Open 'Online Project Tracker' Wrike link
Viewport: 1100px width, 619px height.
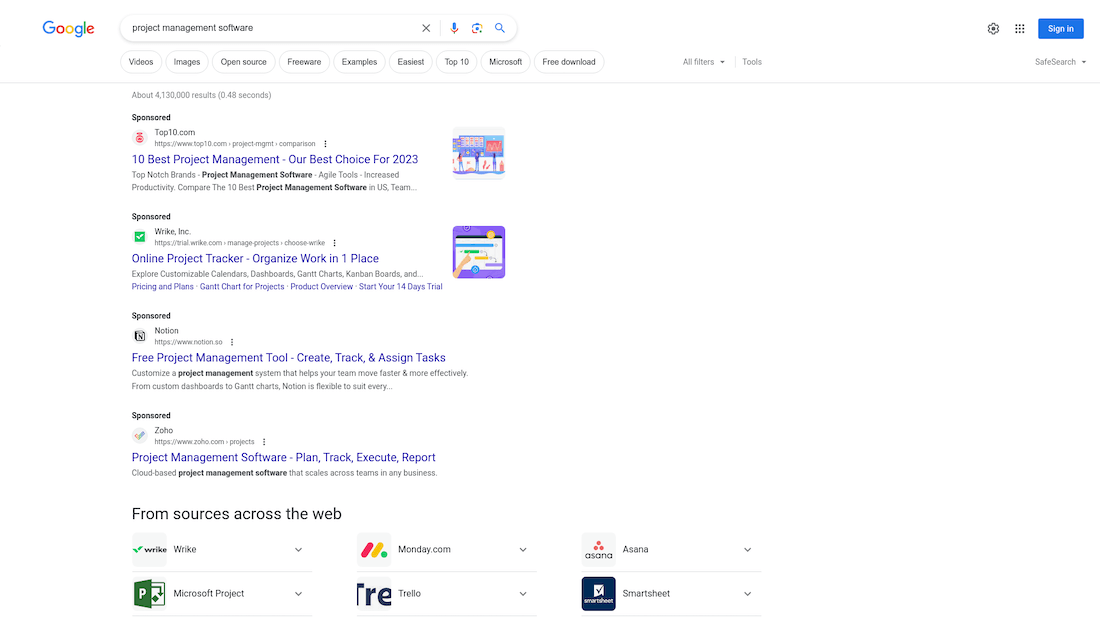tap(255, 258)
